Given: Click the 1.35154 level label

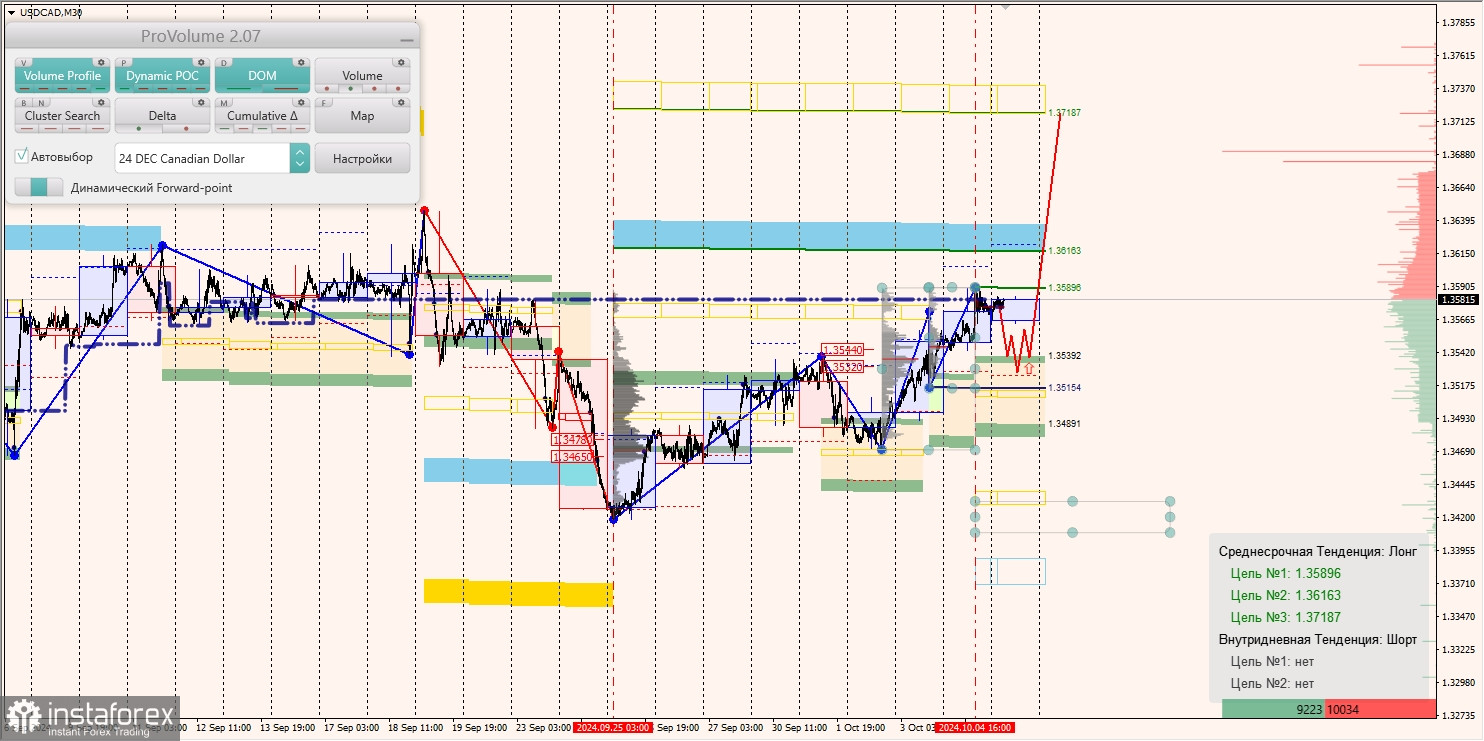Looking at the screenshot, I should pyautogui.click(x=1066, y=387).
